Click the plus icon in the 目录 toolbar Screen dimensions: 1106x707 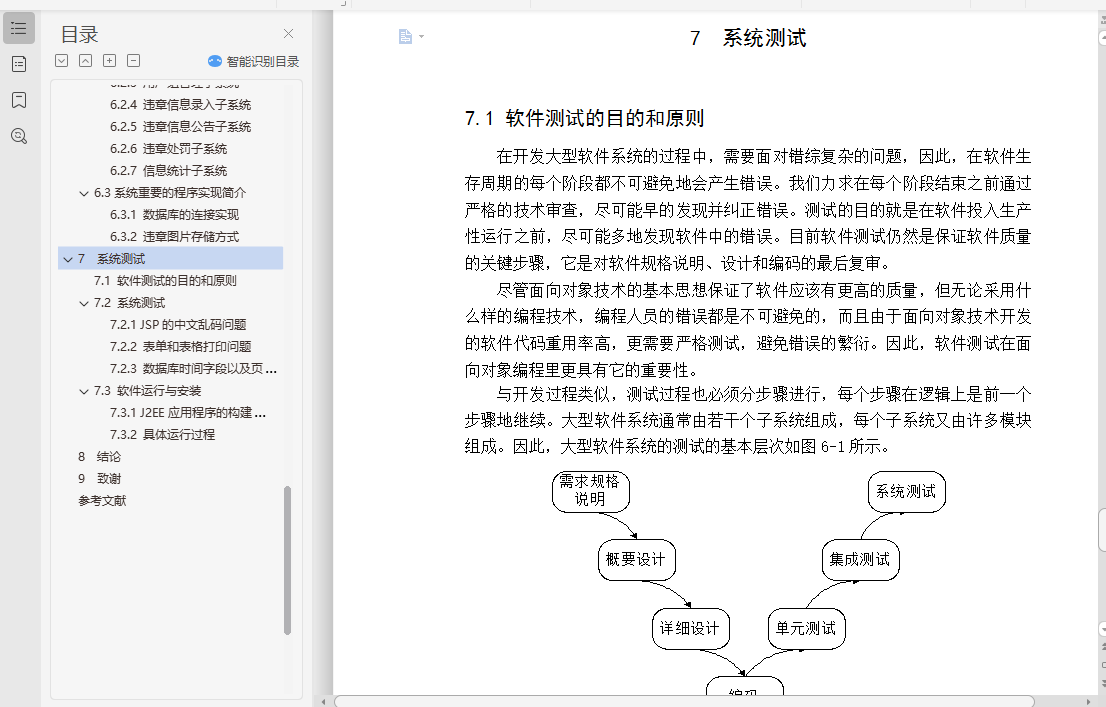click(x=109, y=61)
